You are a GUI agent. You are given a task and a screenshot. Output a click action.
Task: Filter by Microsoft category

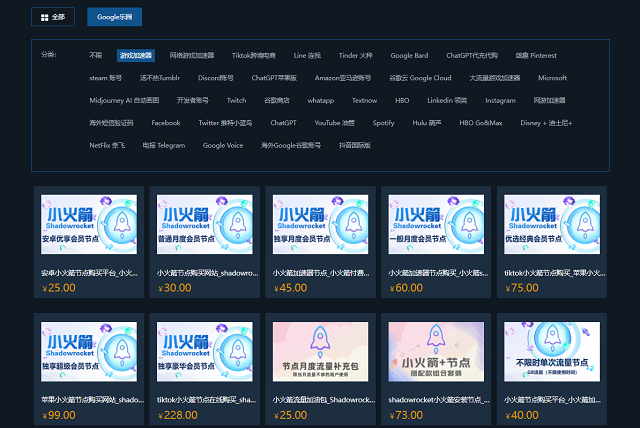pyautogui.click(x=552, y=78)
